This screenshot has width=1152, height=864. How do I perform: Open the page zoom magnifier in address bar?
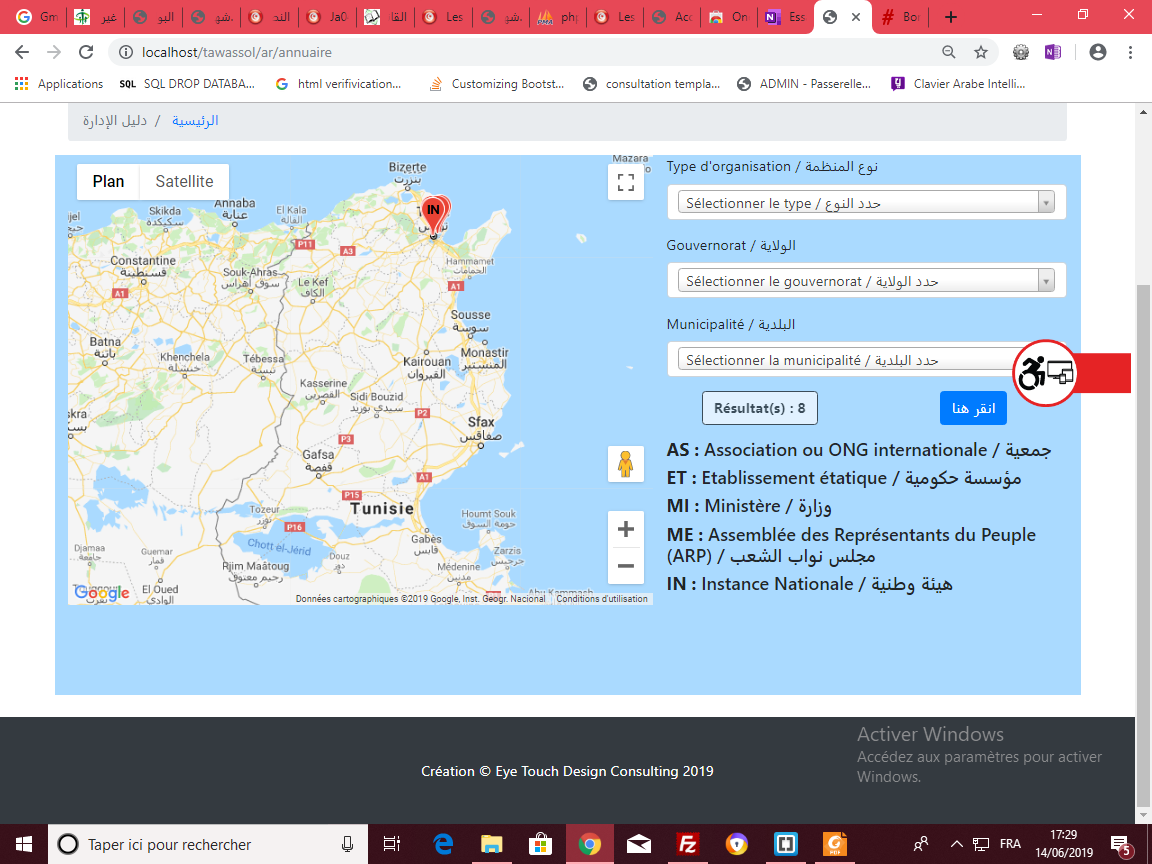[949, 52]
